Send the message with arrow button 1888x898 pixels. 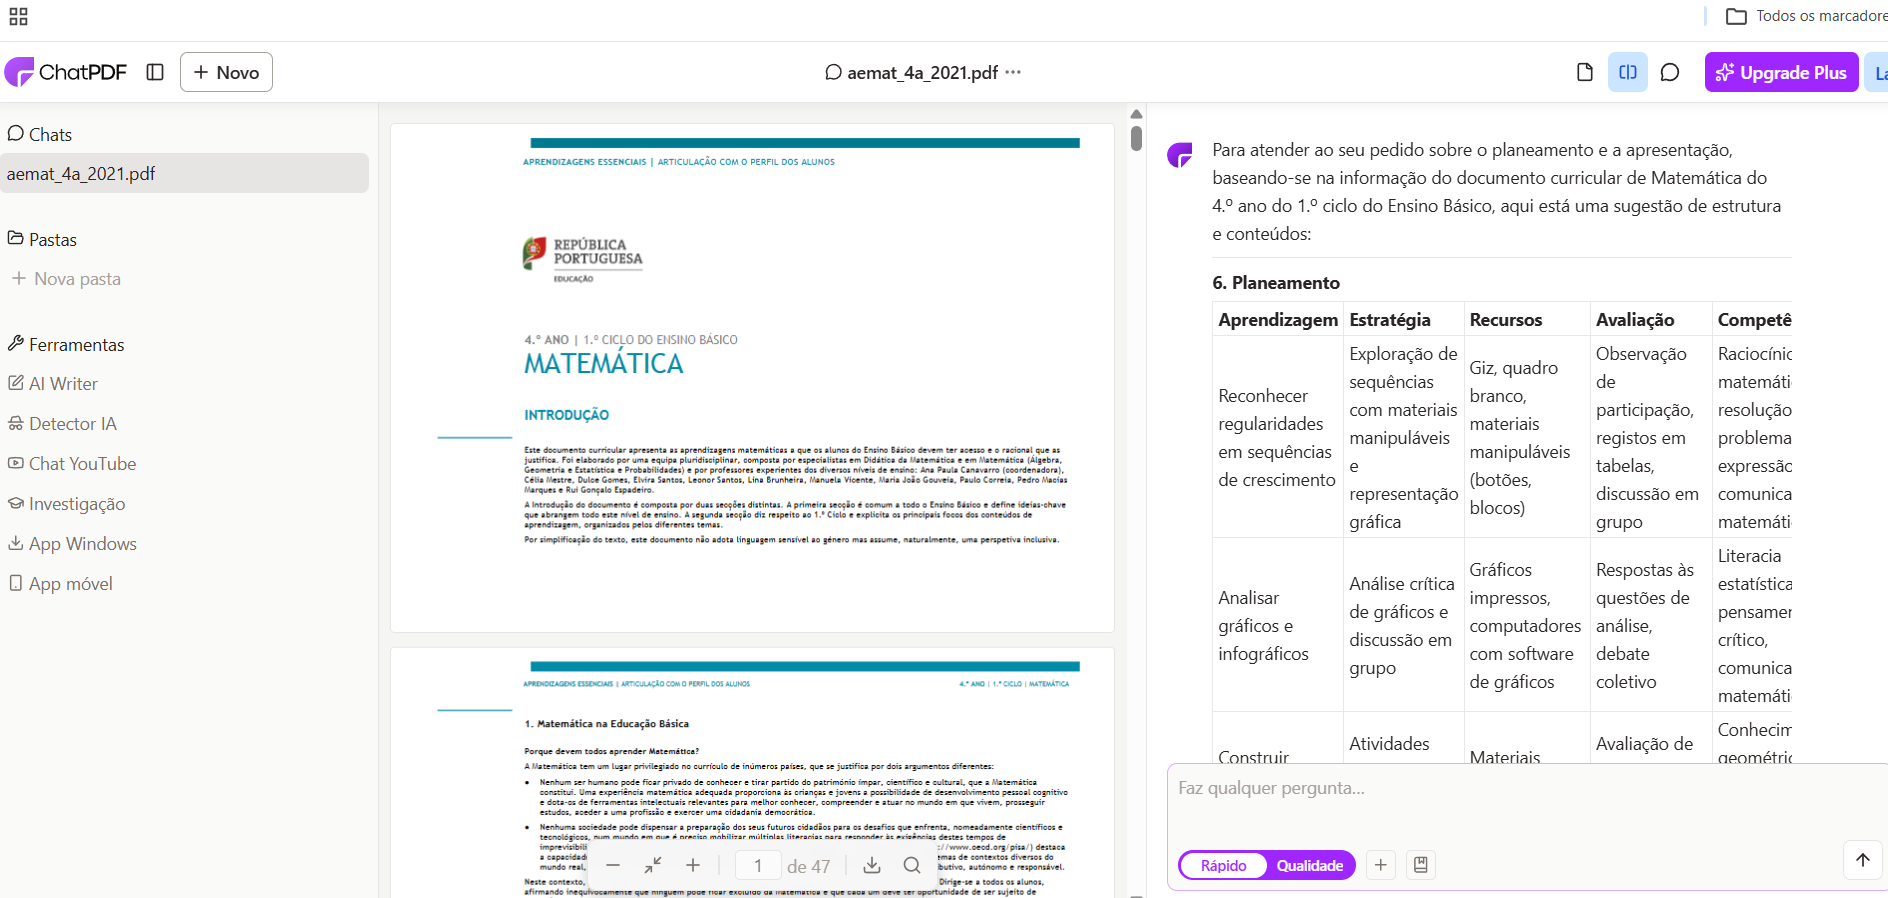[1863, 860]
